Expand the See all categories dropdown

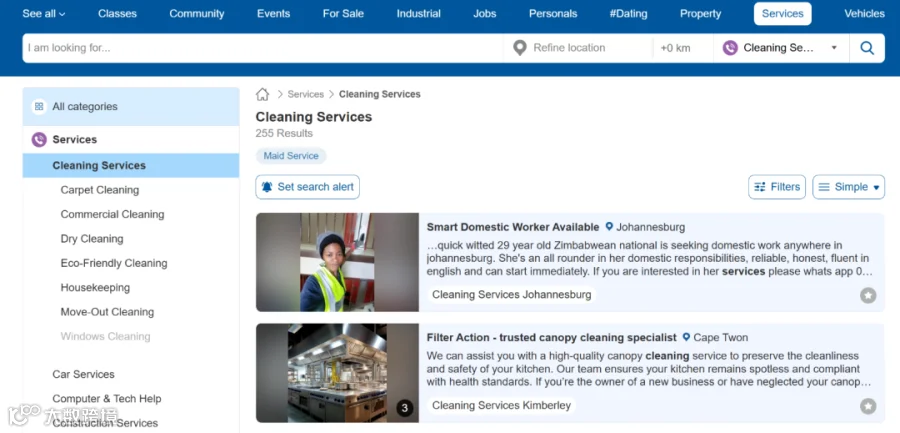(x=44, y=14)
